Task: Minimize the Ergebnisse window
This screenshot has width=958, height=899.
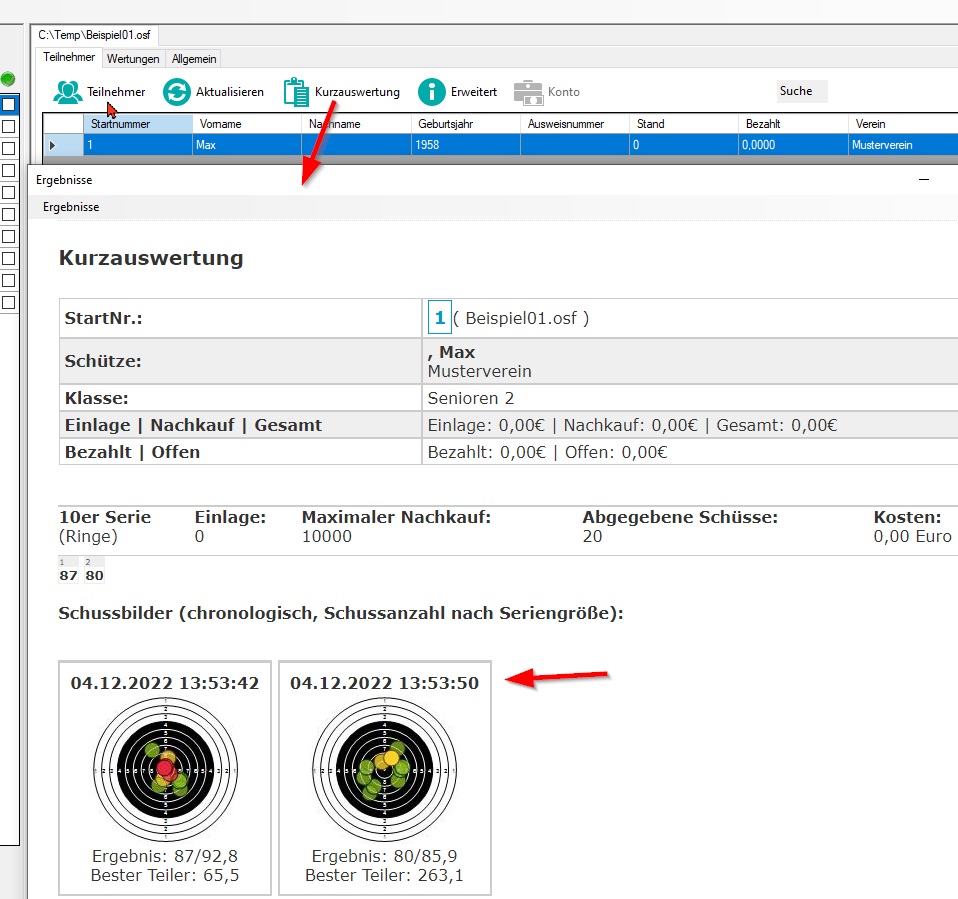Action: [x=924, y=180]
